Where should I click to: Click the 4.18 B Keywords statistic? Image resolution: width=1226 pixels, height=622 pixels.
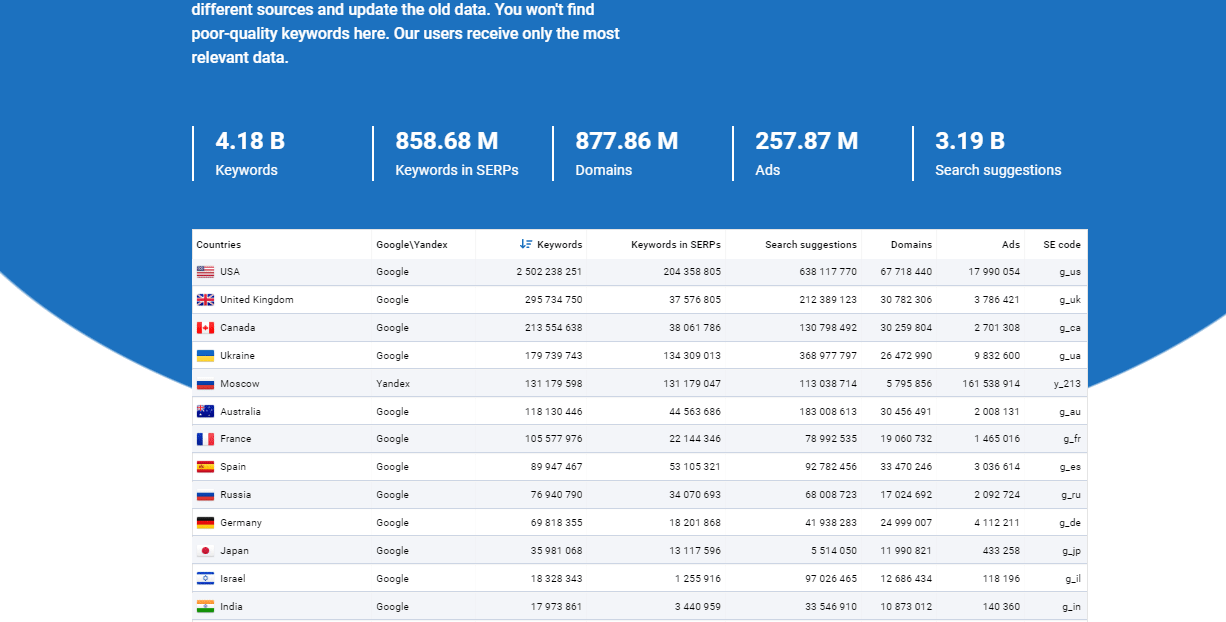[250, 154]
